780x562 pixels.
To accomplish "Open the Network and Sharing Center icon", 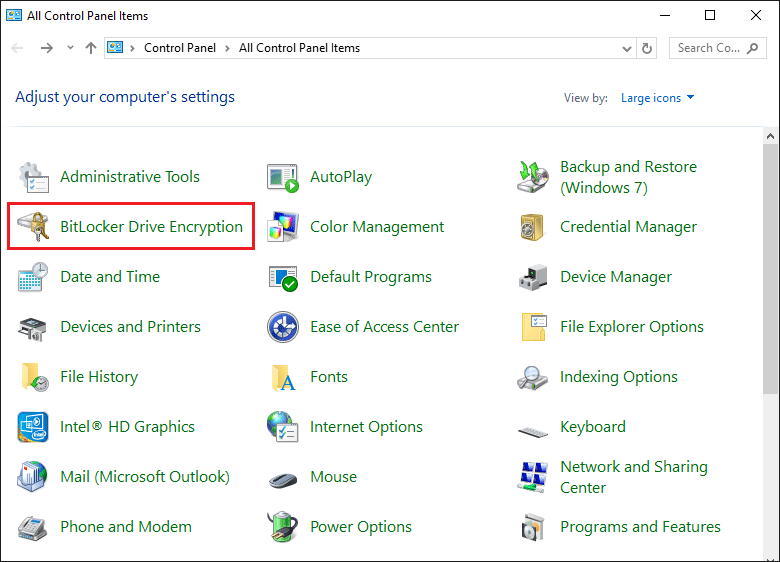I will click(x=532, y=477).
